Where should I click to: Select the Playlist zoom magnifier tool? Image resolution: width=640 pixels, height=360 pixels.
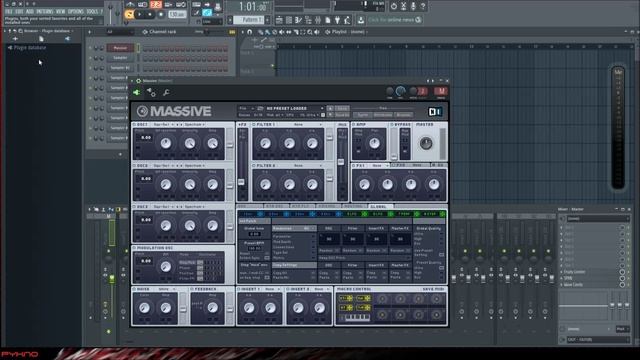310,32
